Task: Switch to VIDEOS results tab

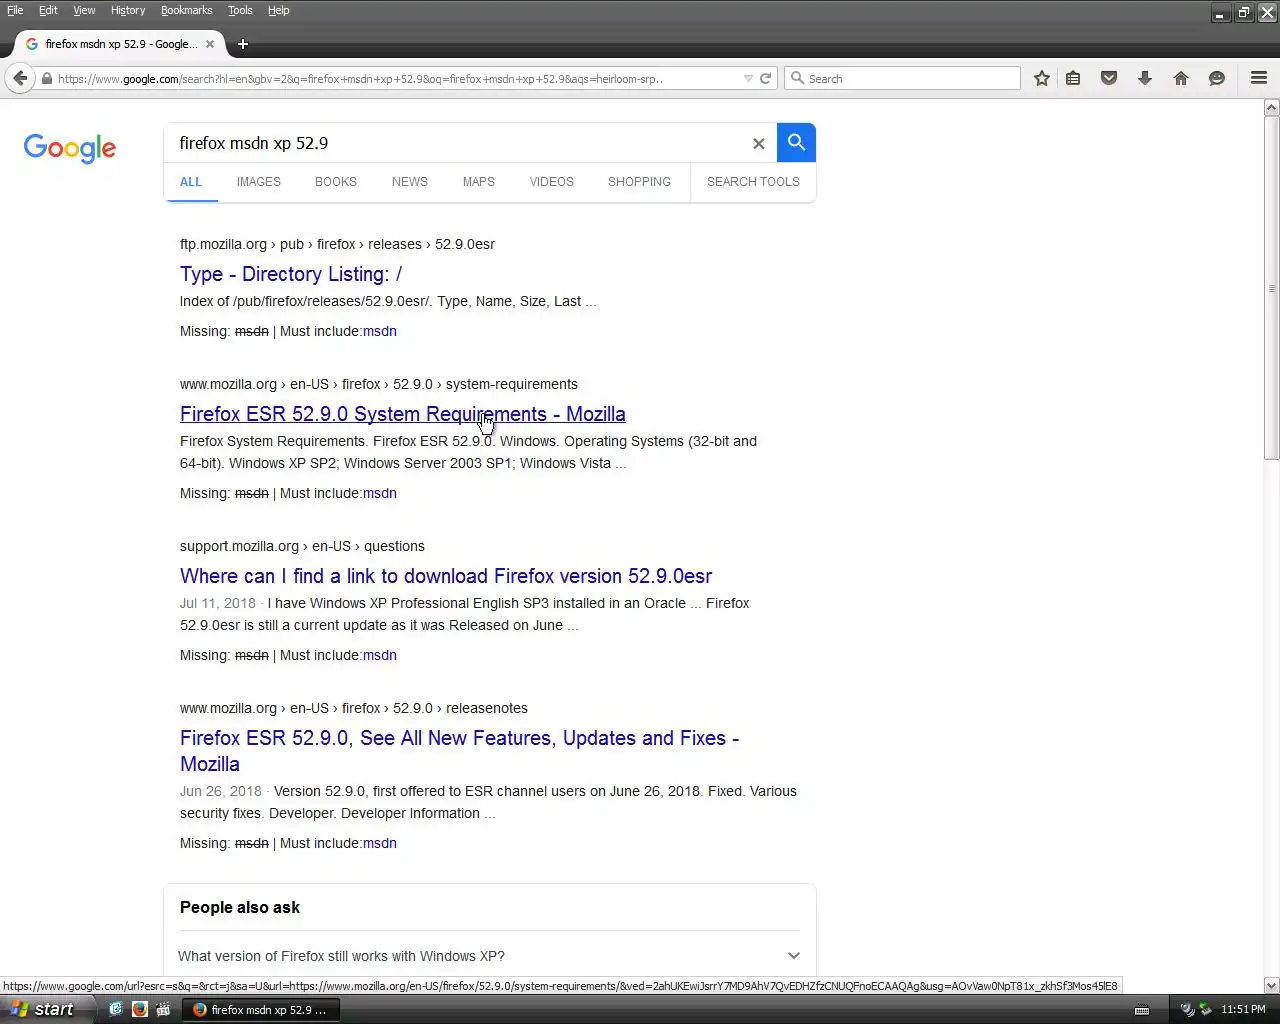Action: [x=552, y=182]
